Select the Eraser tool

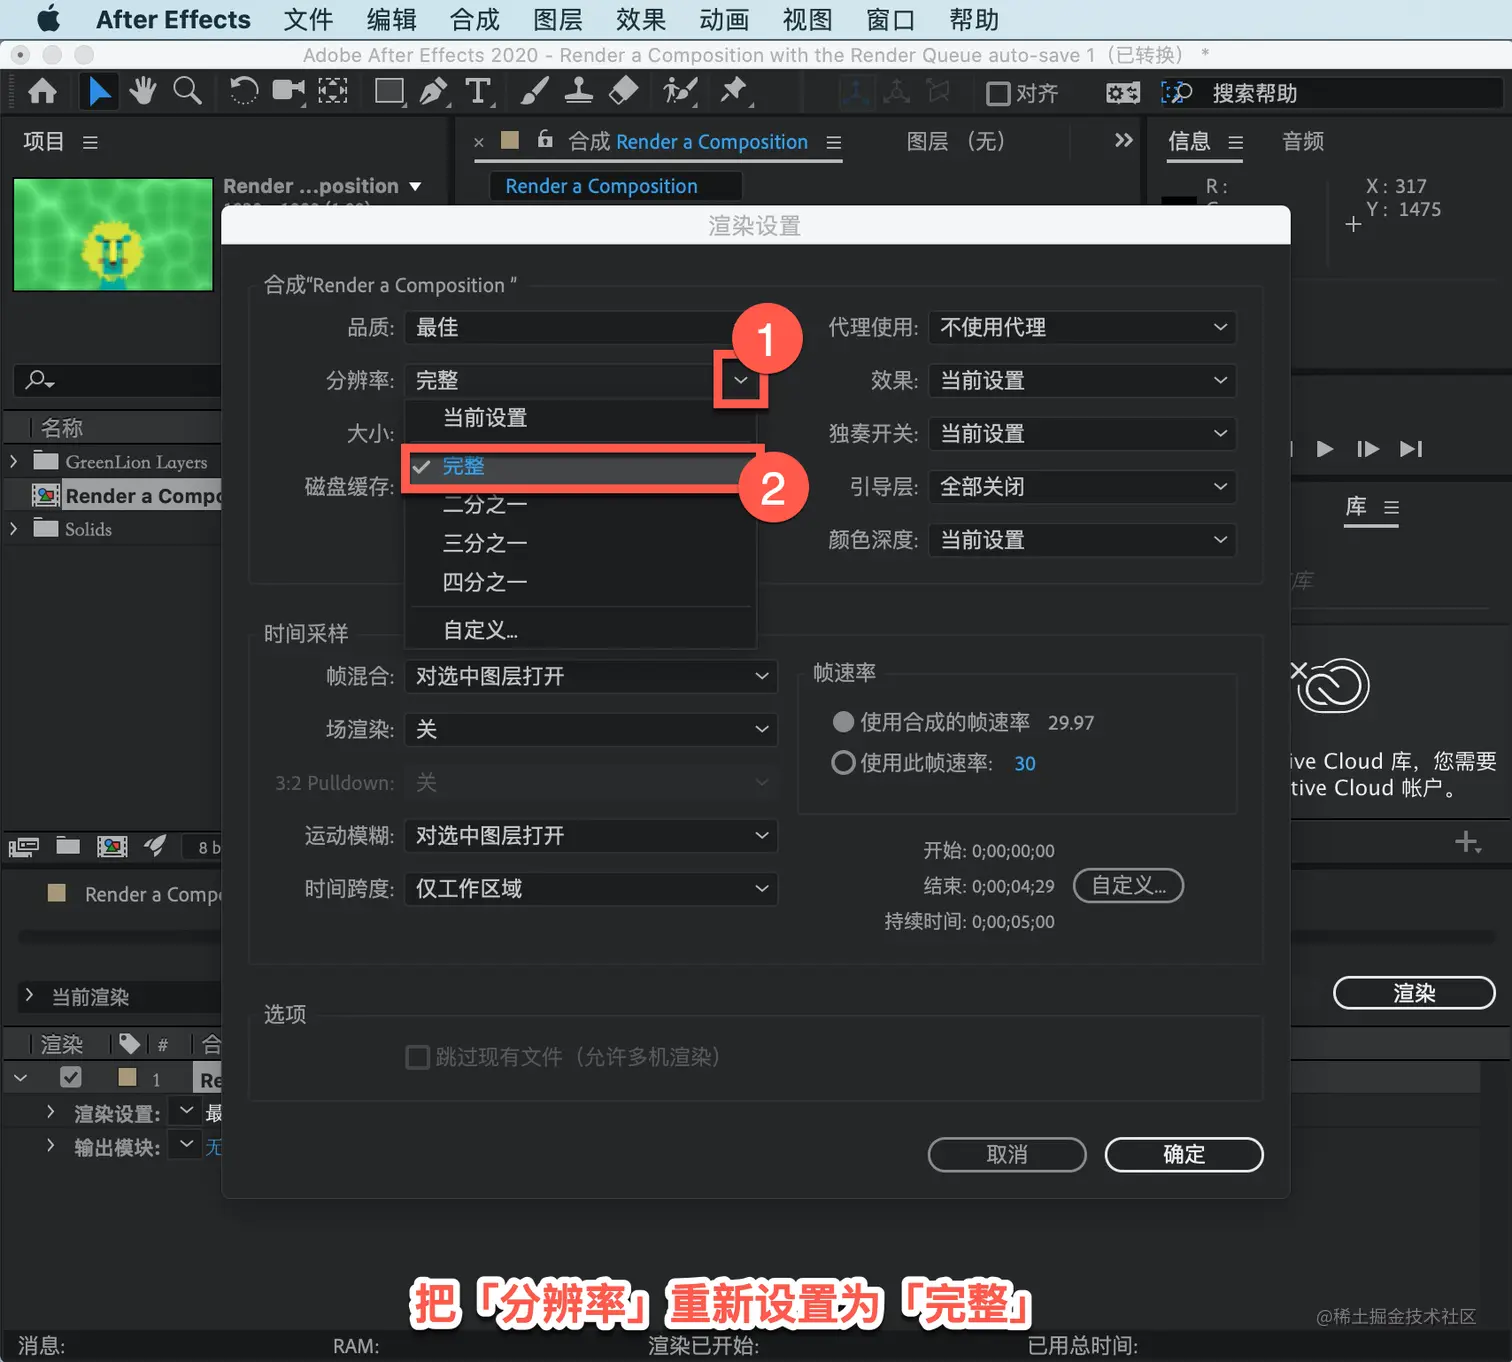623,91
